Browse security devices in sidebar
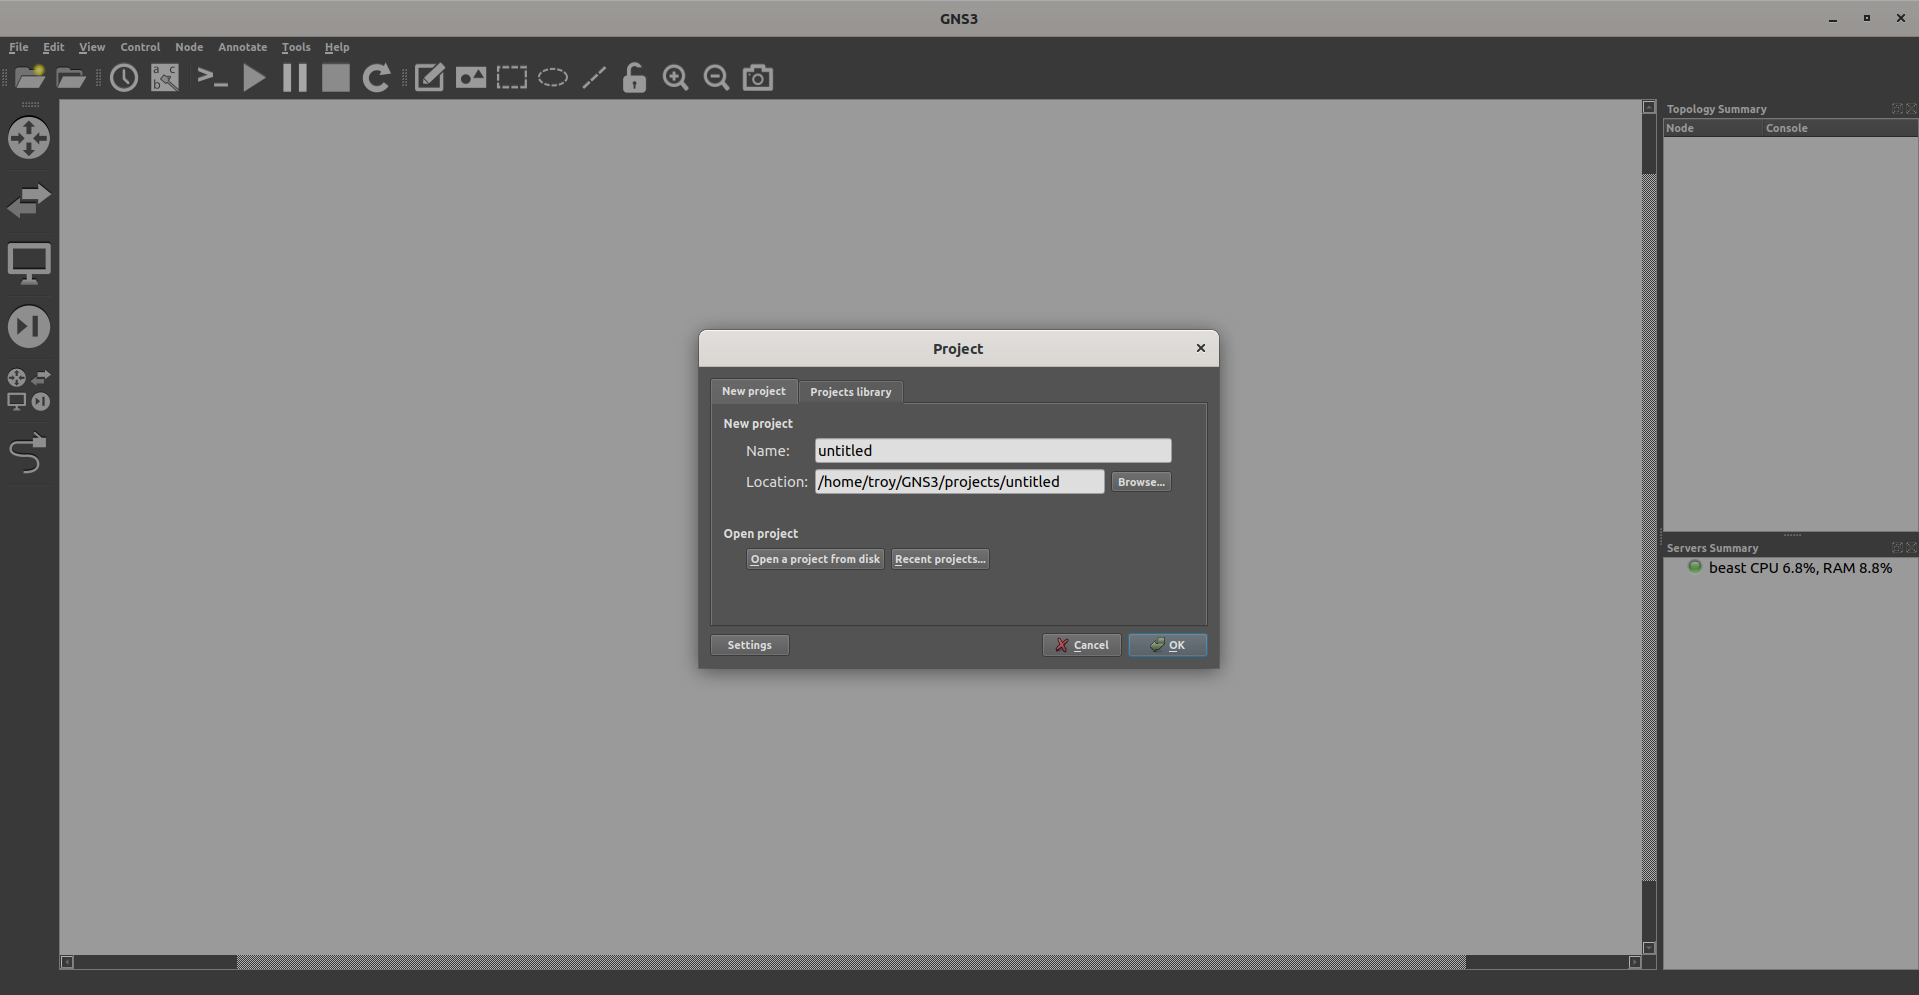Viewport: 1919px width, 995px height. point(29,327)
